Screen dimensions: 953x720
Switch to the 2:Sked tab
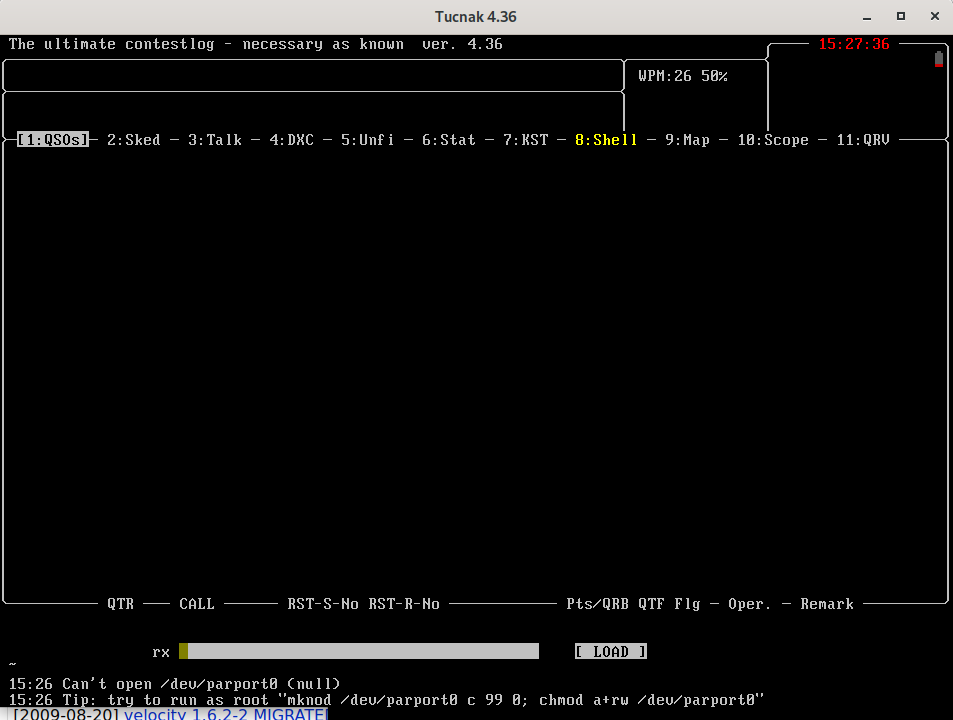[134, 140]
